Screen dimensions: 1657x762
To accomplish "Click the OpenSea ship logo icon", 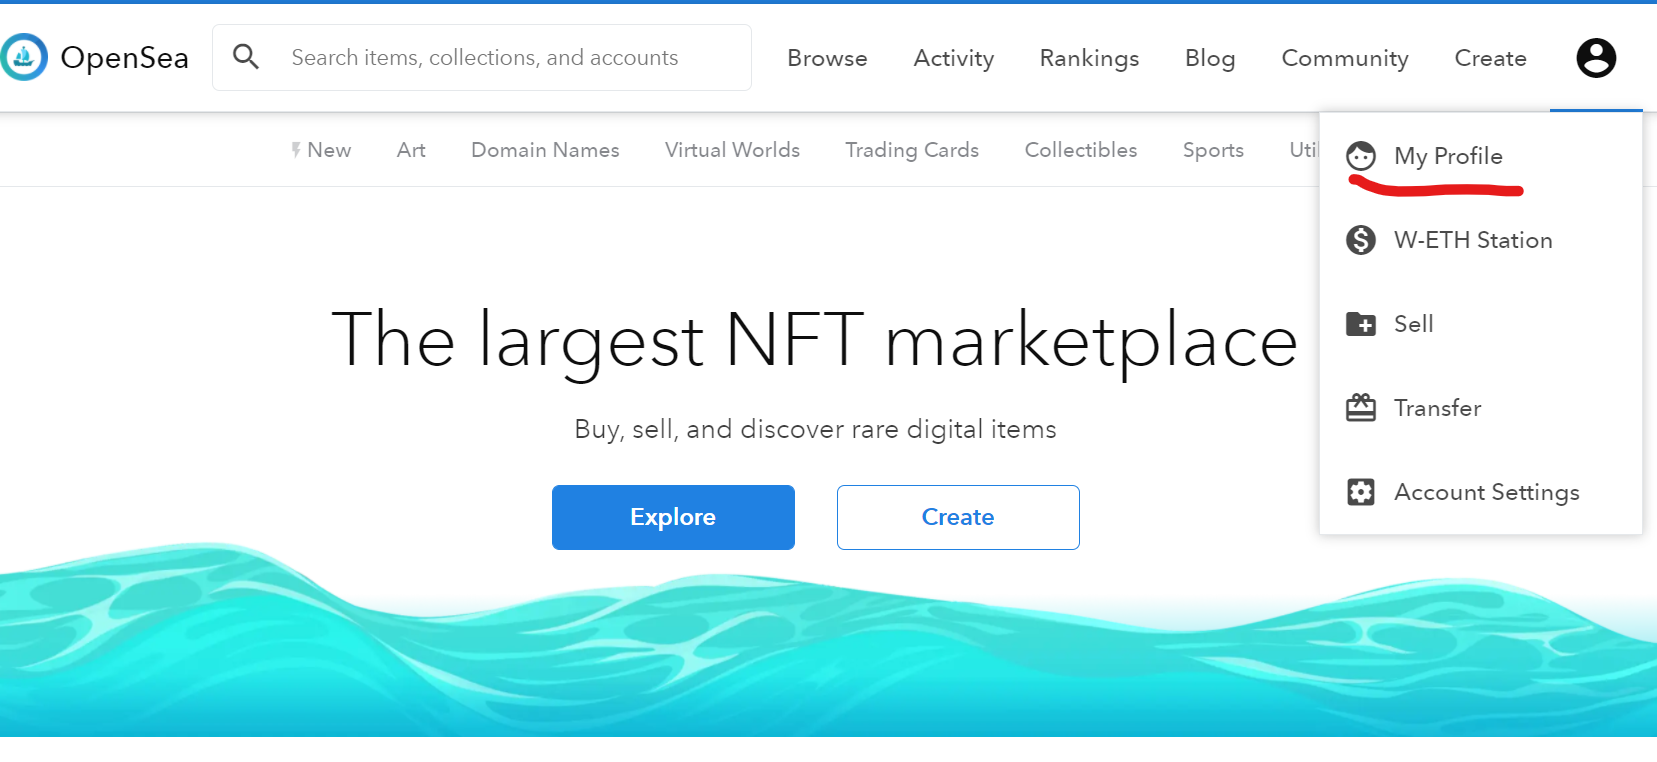I will [x=23, y=57].
